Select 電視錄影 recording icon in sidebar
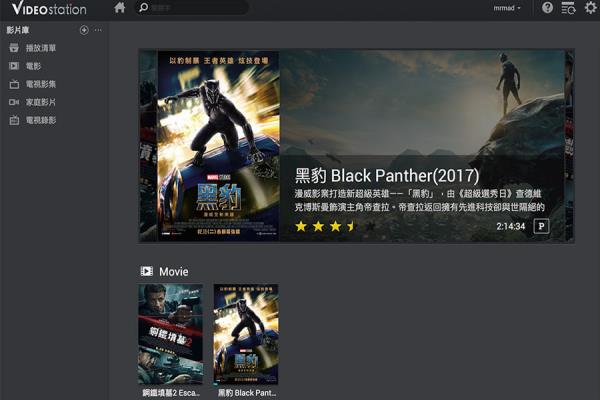The image size is (600, 400). point(14,120)
